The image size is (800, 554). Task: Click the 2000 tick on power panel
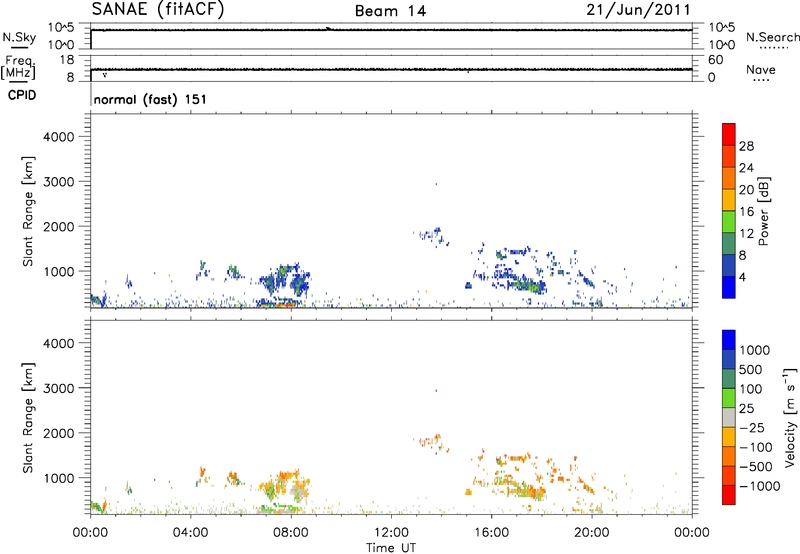click(58, 226)
